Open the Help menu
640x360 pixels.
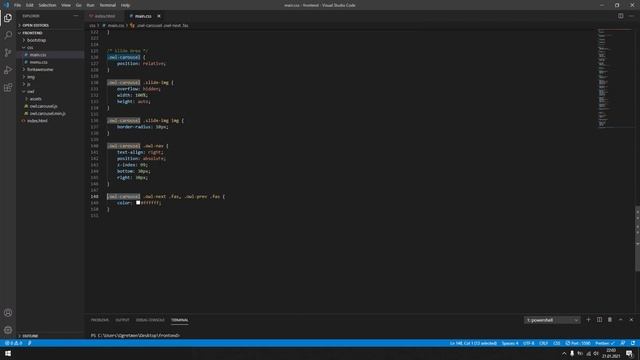pos(125,5)
